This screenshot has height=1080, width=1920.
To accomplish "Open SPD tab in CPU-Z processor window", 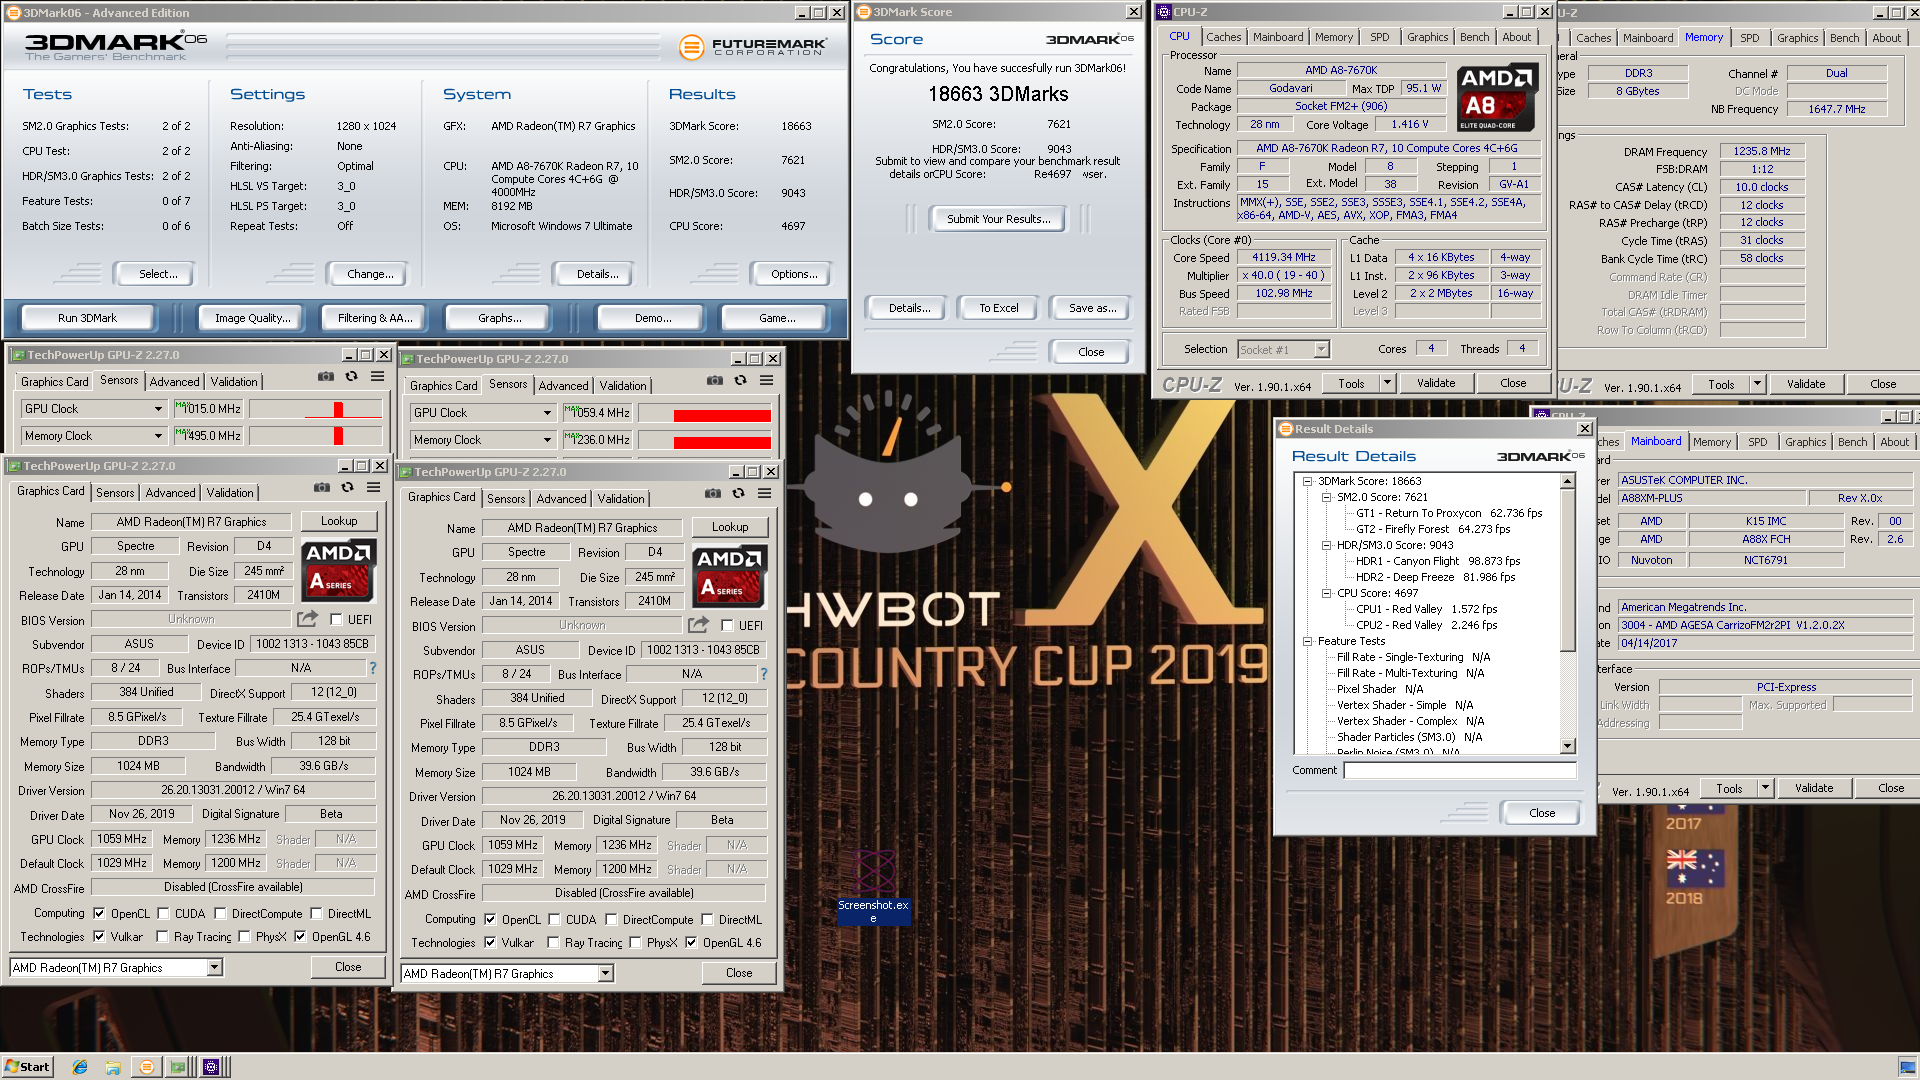I will pos(1379,37).
